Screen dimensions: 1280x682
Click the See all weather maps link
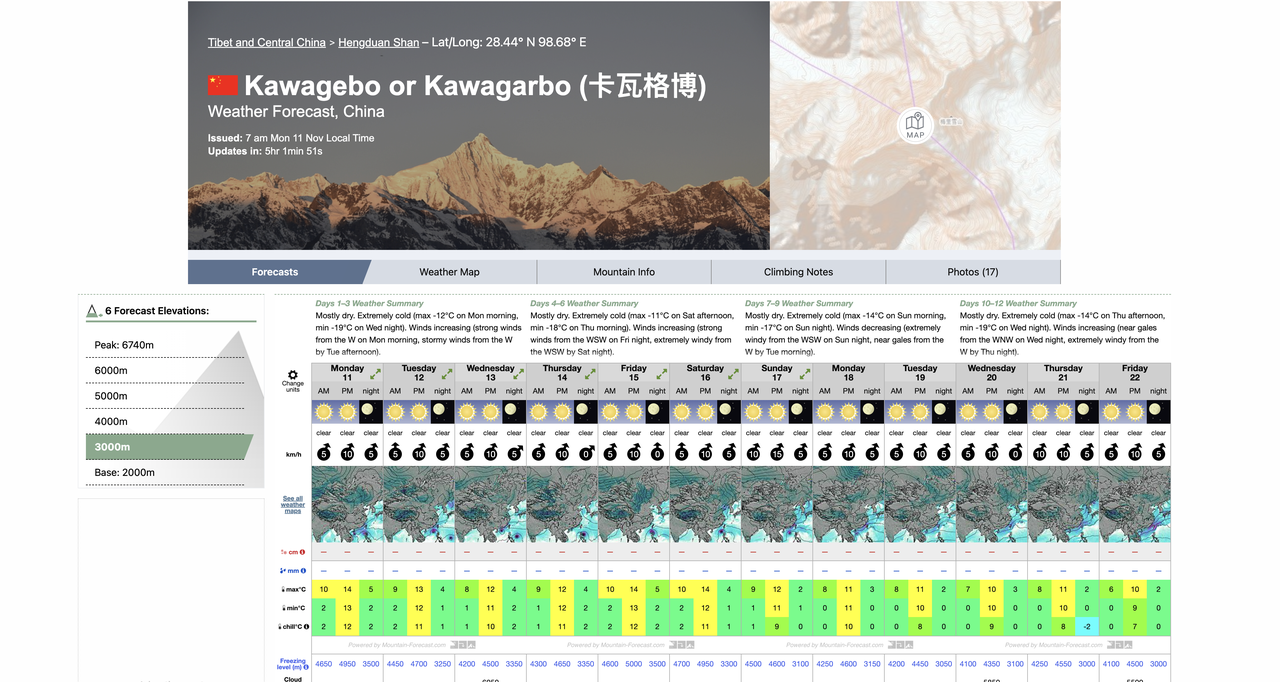292,504
